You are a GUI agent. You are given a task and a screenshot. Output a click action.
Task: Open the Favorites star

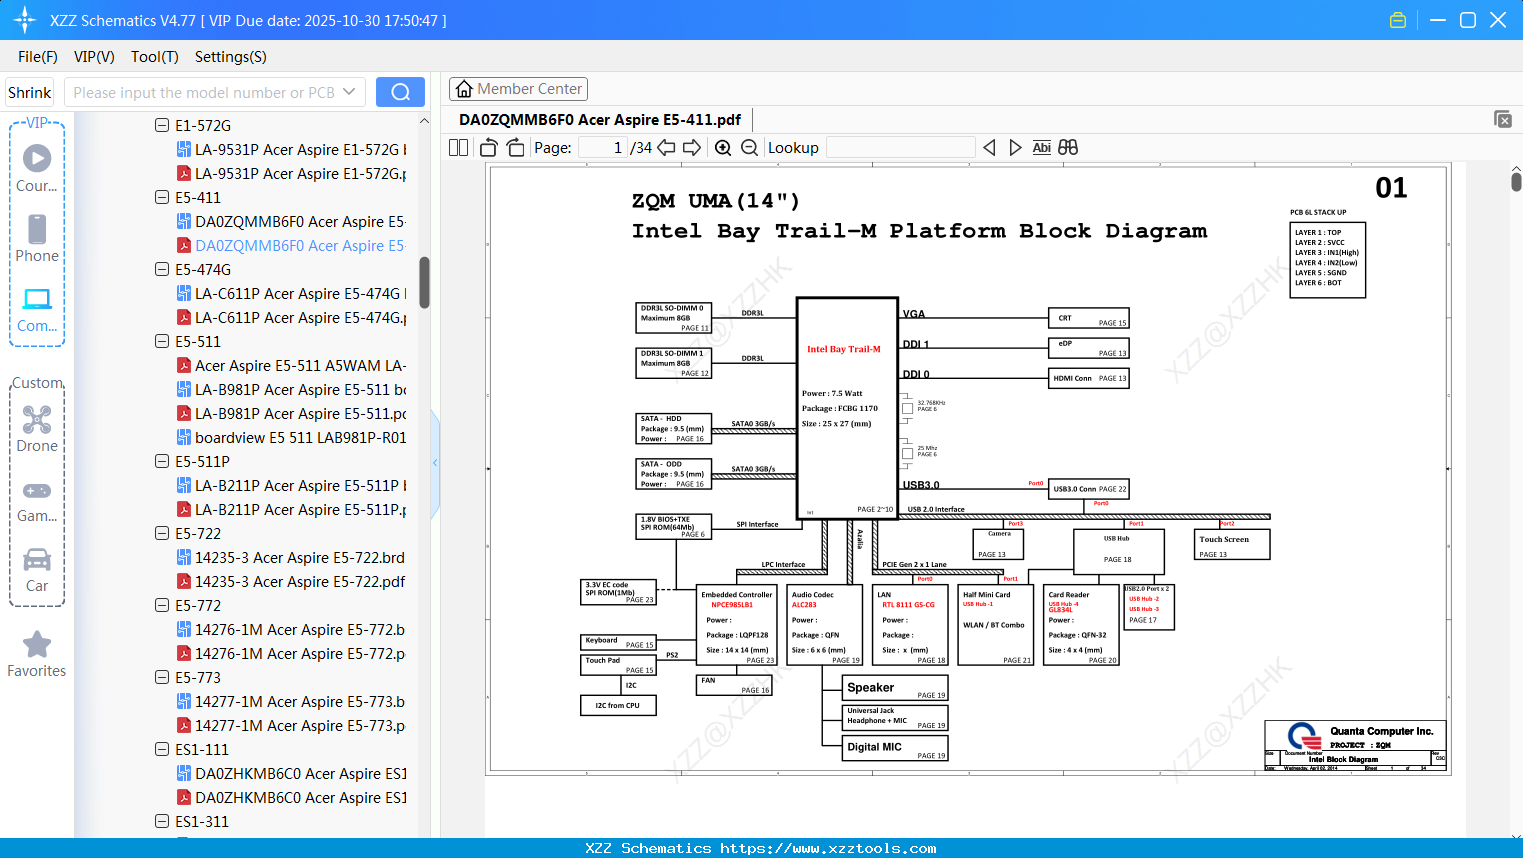37,655
